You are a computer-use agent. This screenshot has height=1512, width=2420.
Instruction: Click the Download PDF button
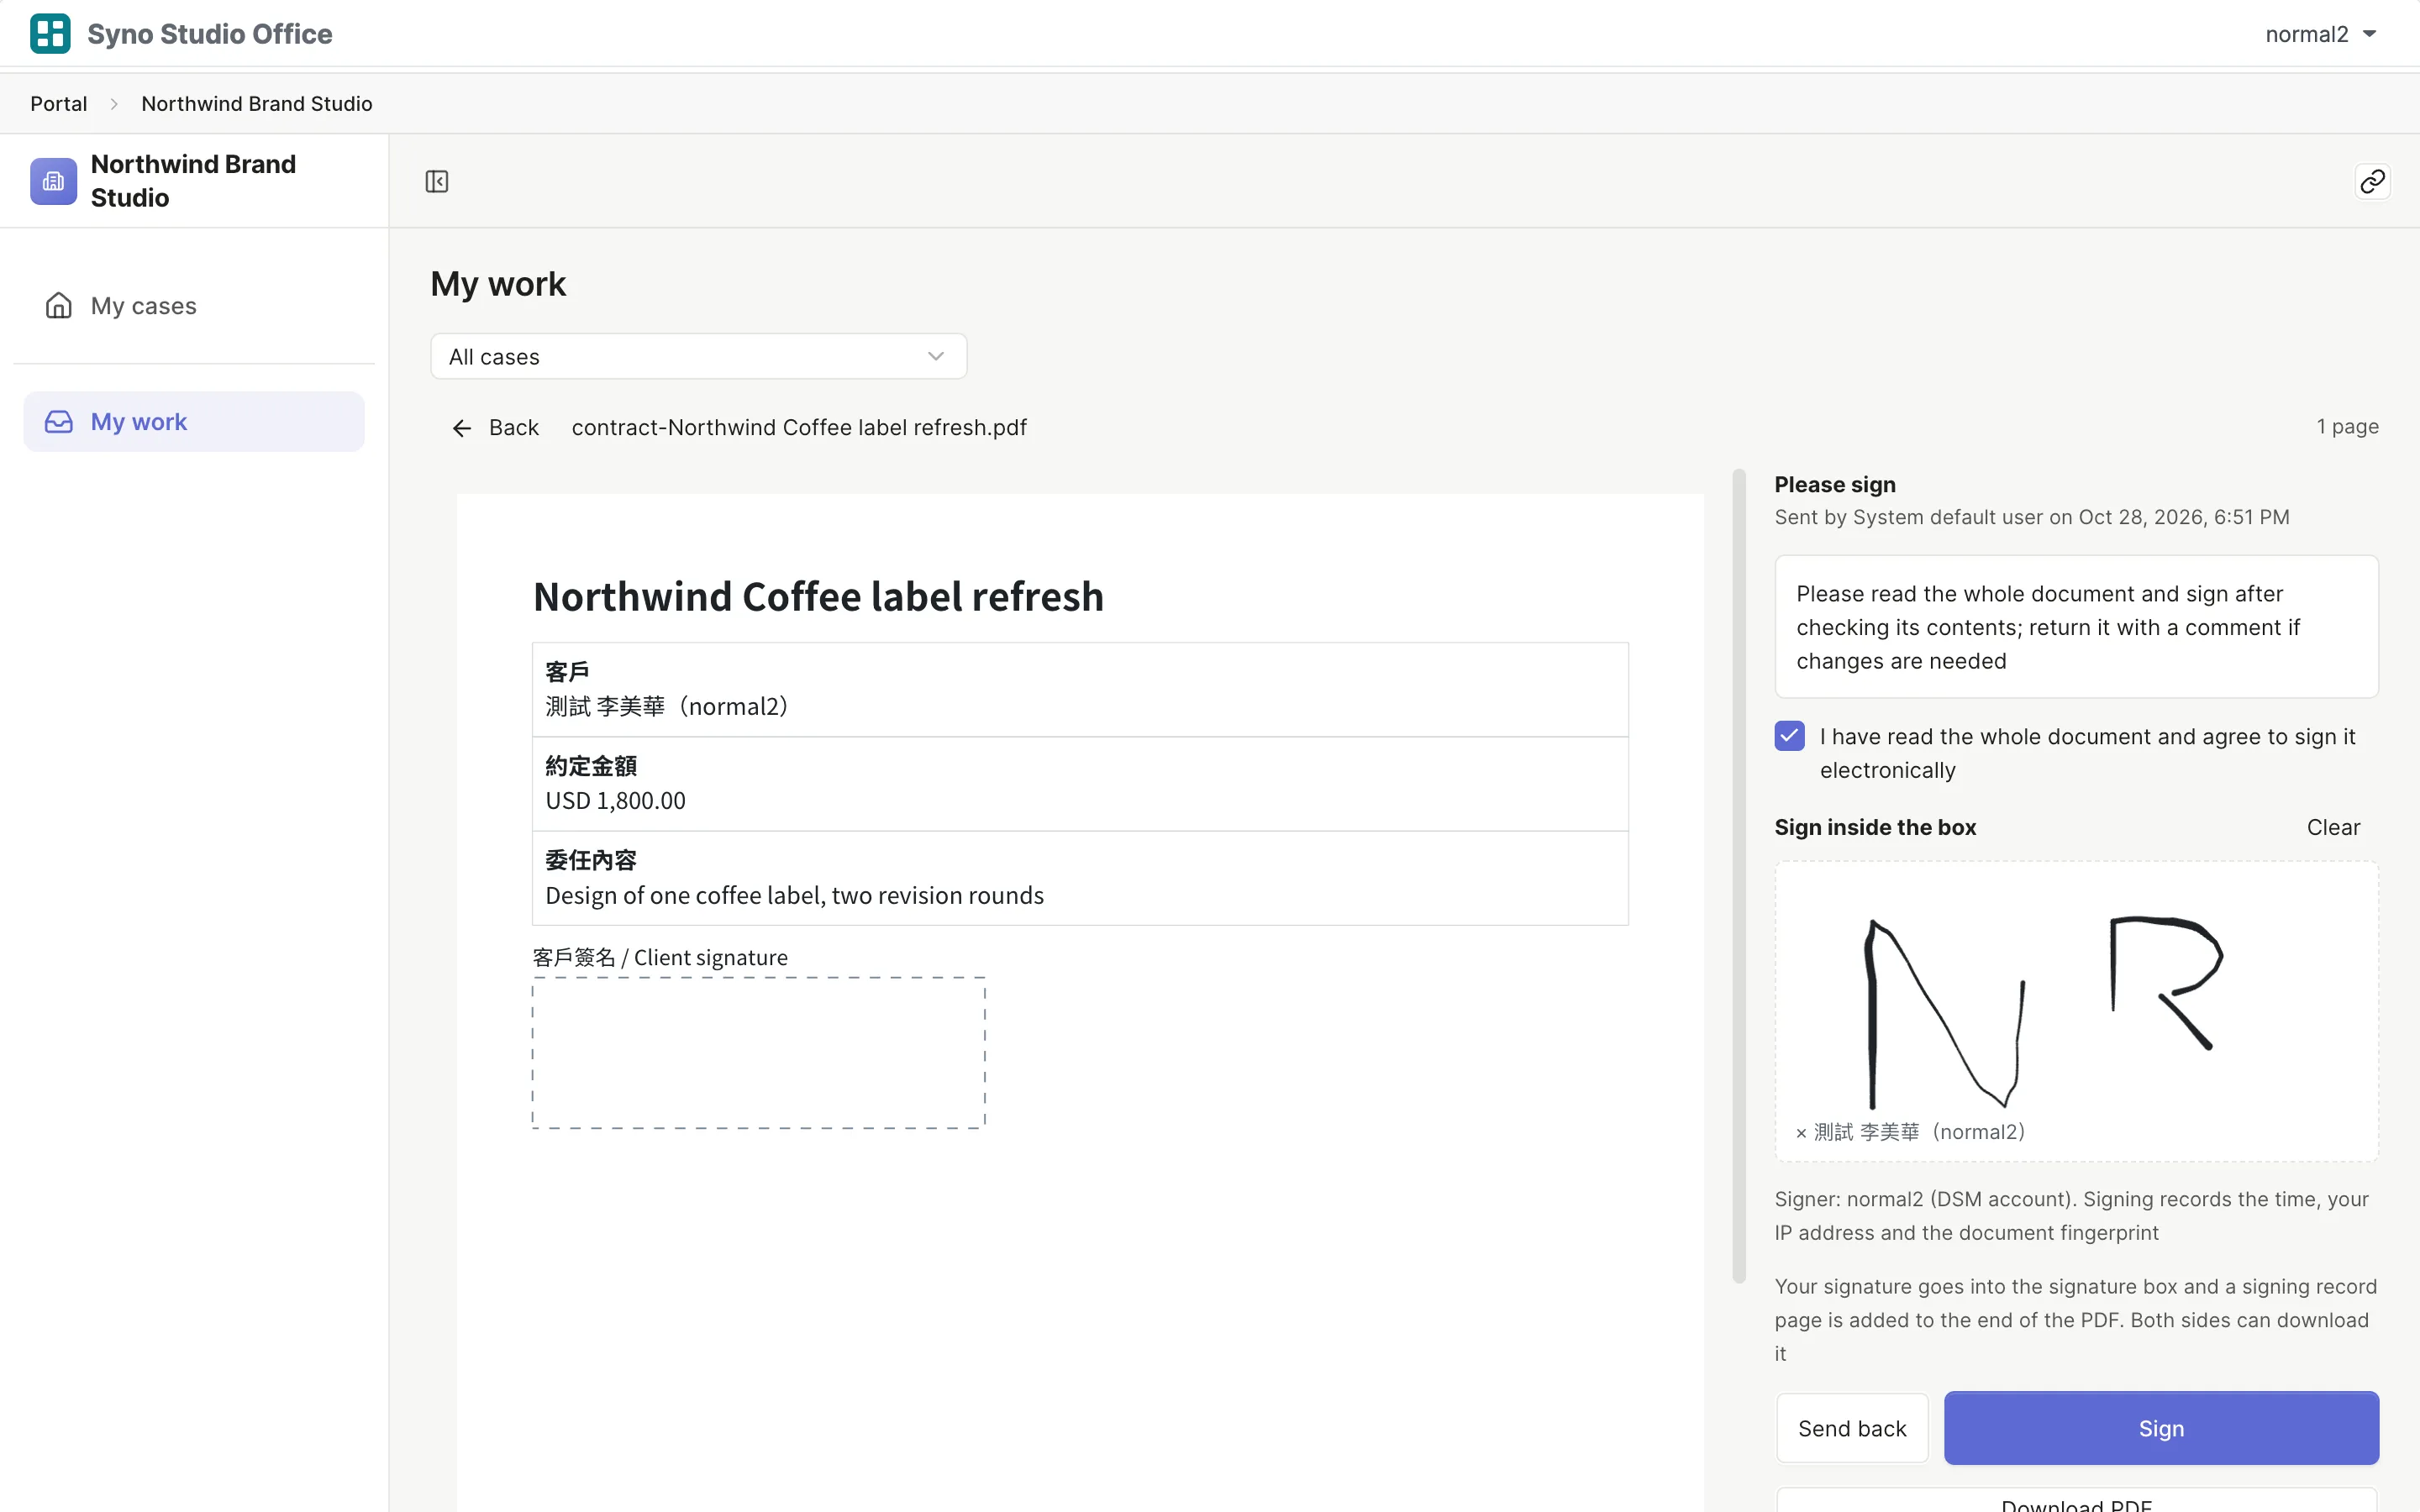(2076, 1502)
